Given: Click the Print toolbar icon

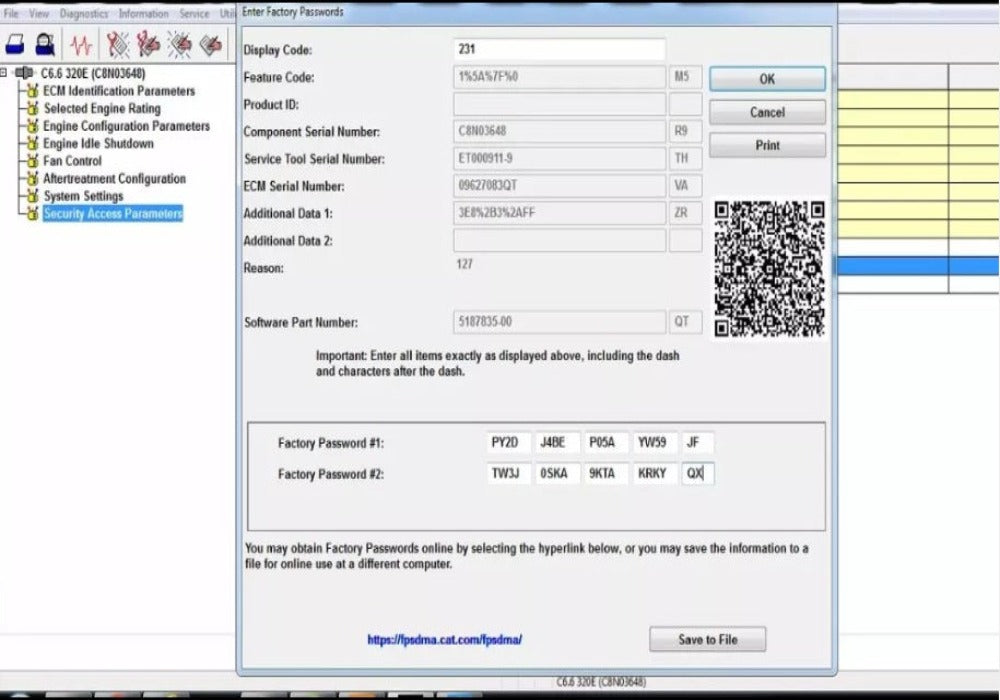Looking at the screenshot, I should 15,43.
